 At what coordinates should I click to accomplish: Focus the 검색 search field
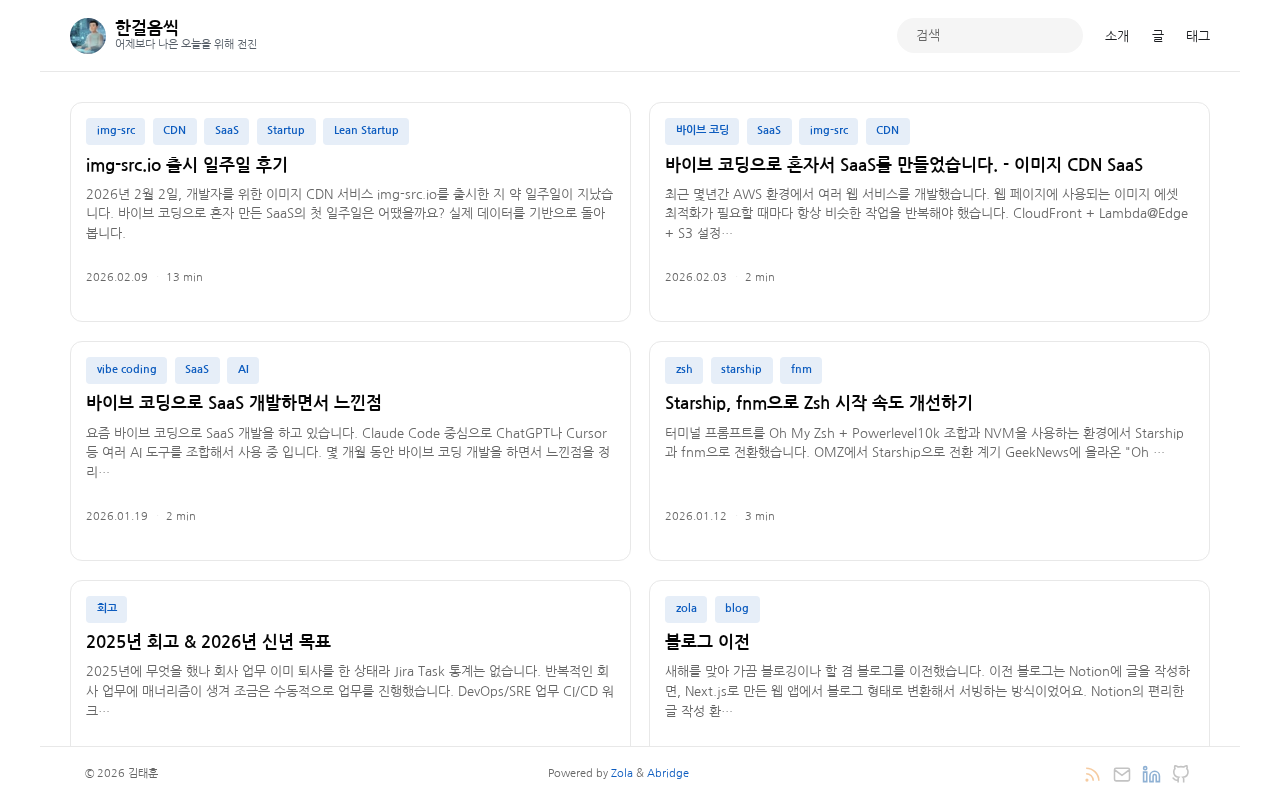point(990,35)
